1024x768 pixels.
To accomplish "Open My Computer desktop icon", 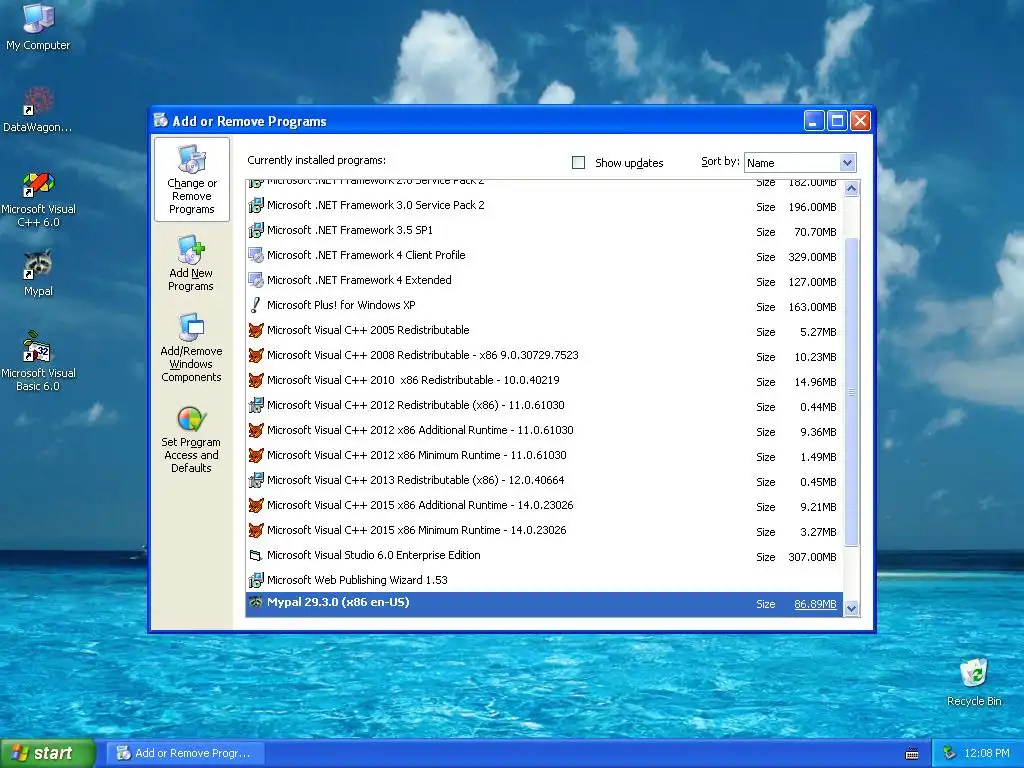I will click(x=38, y=26).
